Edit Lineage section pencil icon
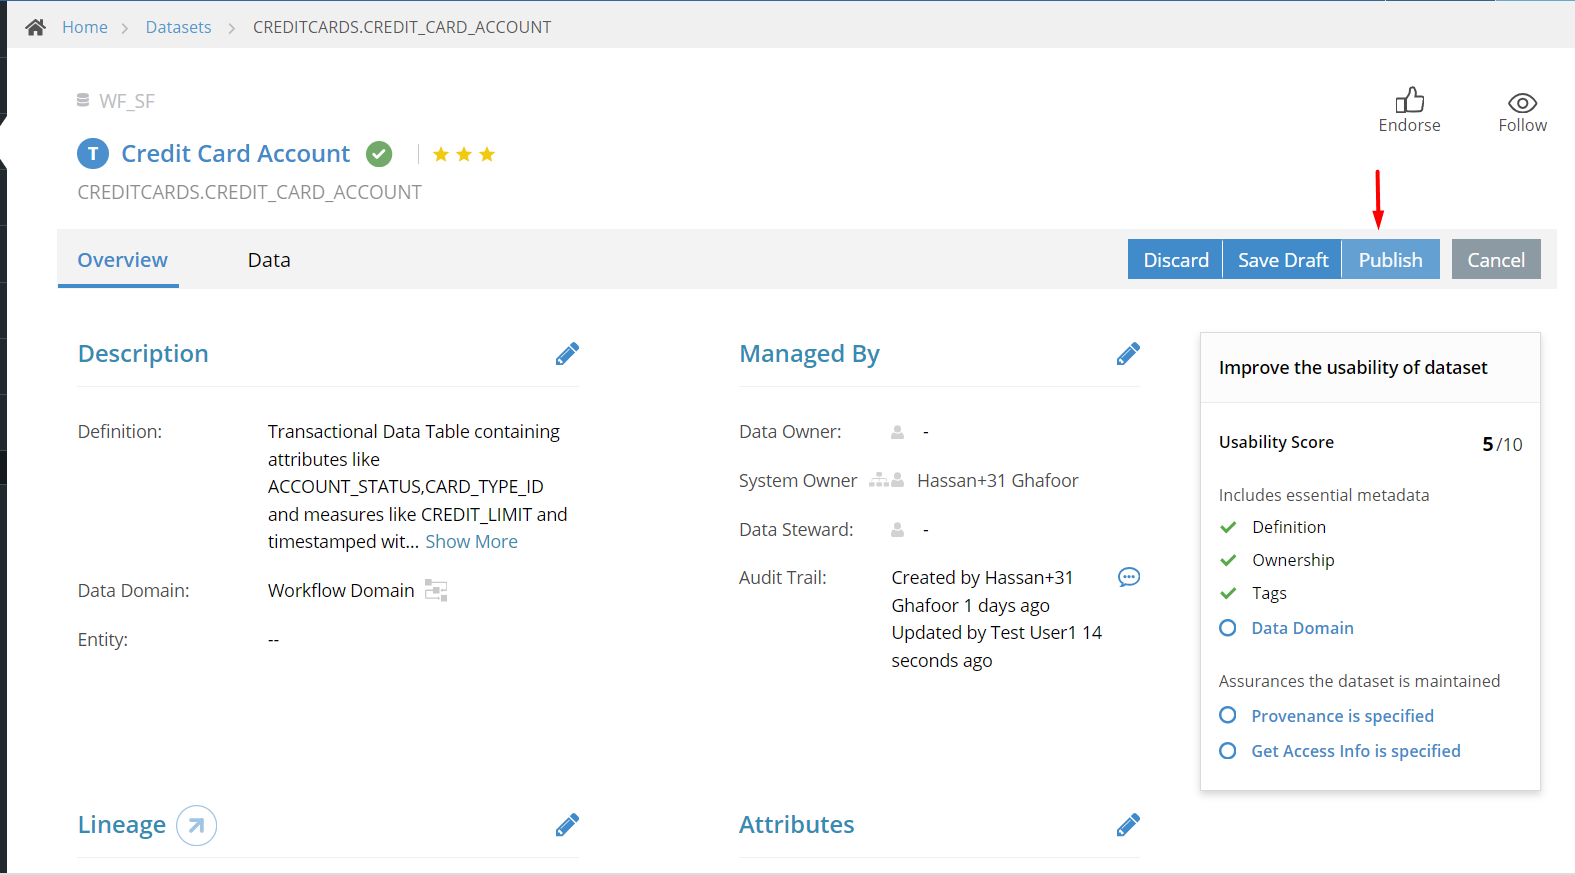Image resolution: width=1575 pixels, height=875 pixels. coord(567,825)
